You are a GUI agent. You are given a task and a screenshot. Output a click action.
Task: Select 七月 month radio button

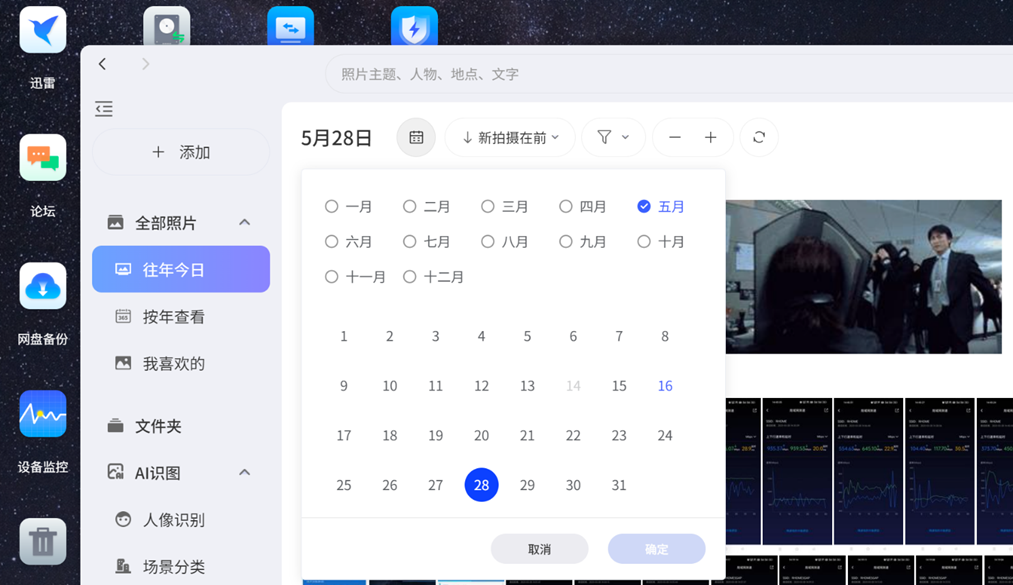(410, 241)
